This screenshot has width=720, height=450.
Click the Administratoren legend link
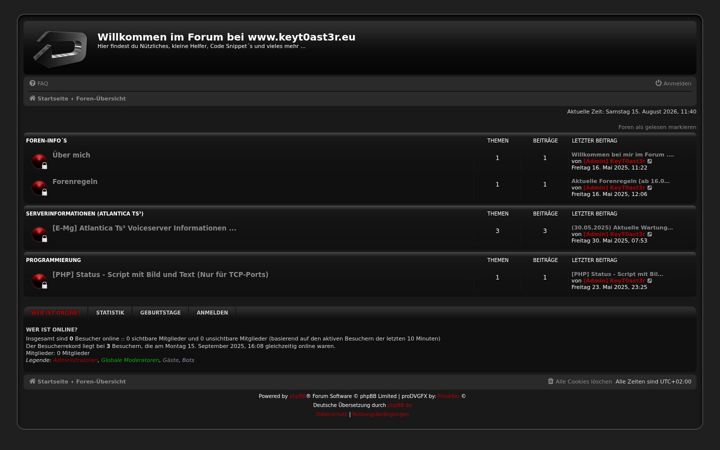75,360
